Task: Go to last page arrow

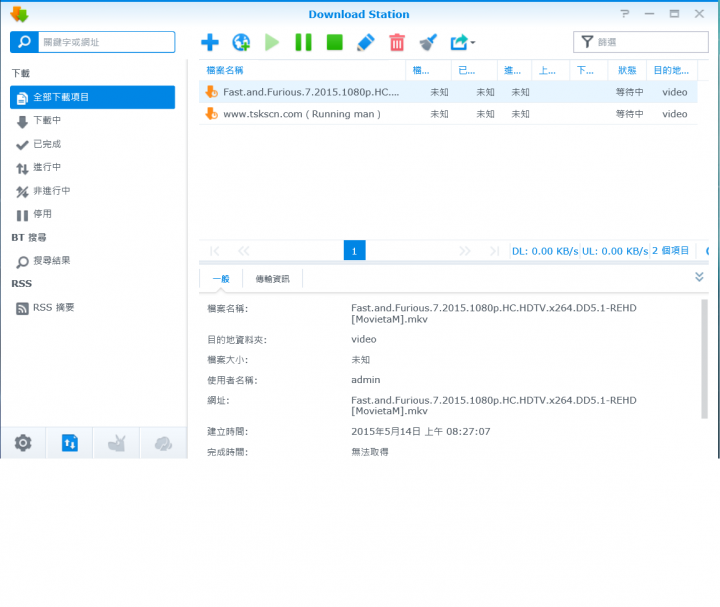Action: [x=494, y=251]
